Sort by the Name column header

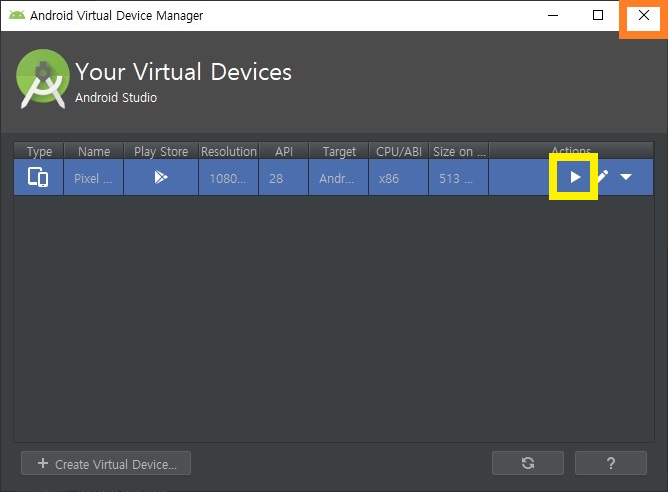pyautogui.click(x=94, y=151)
